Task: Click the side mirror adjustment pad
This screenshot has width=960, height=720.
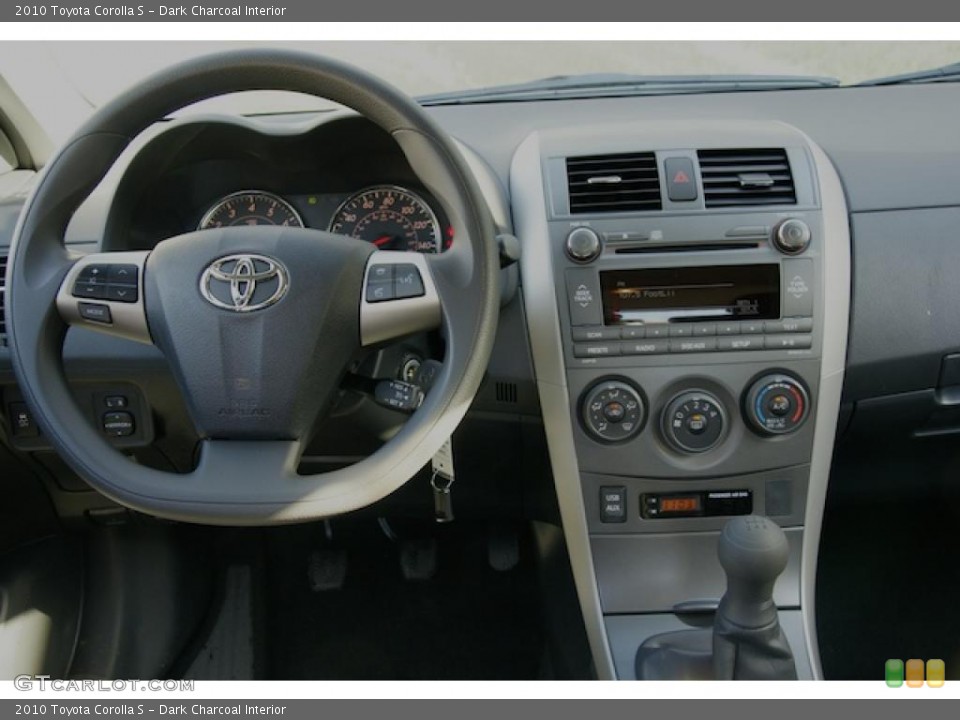Action: 118,424
